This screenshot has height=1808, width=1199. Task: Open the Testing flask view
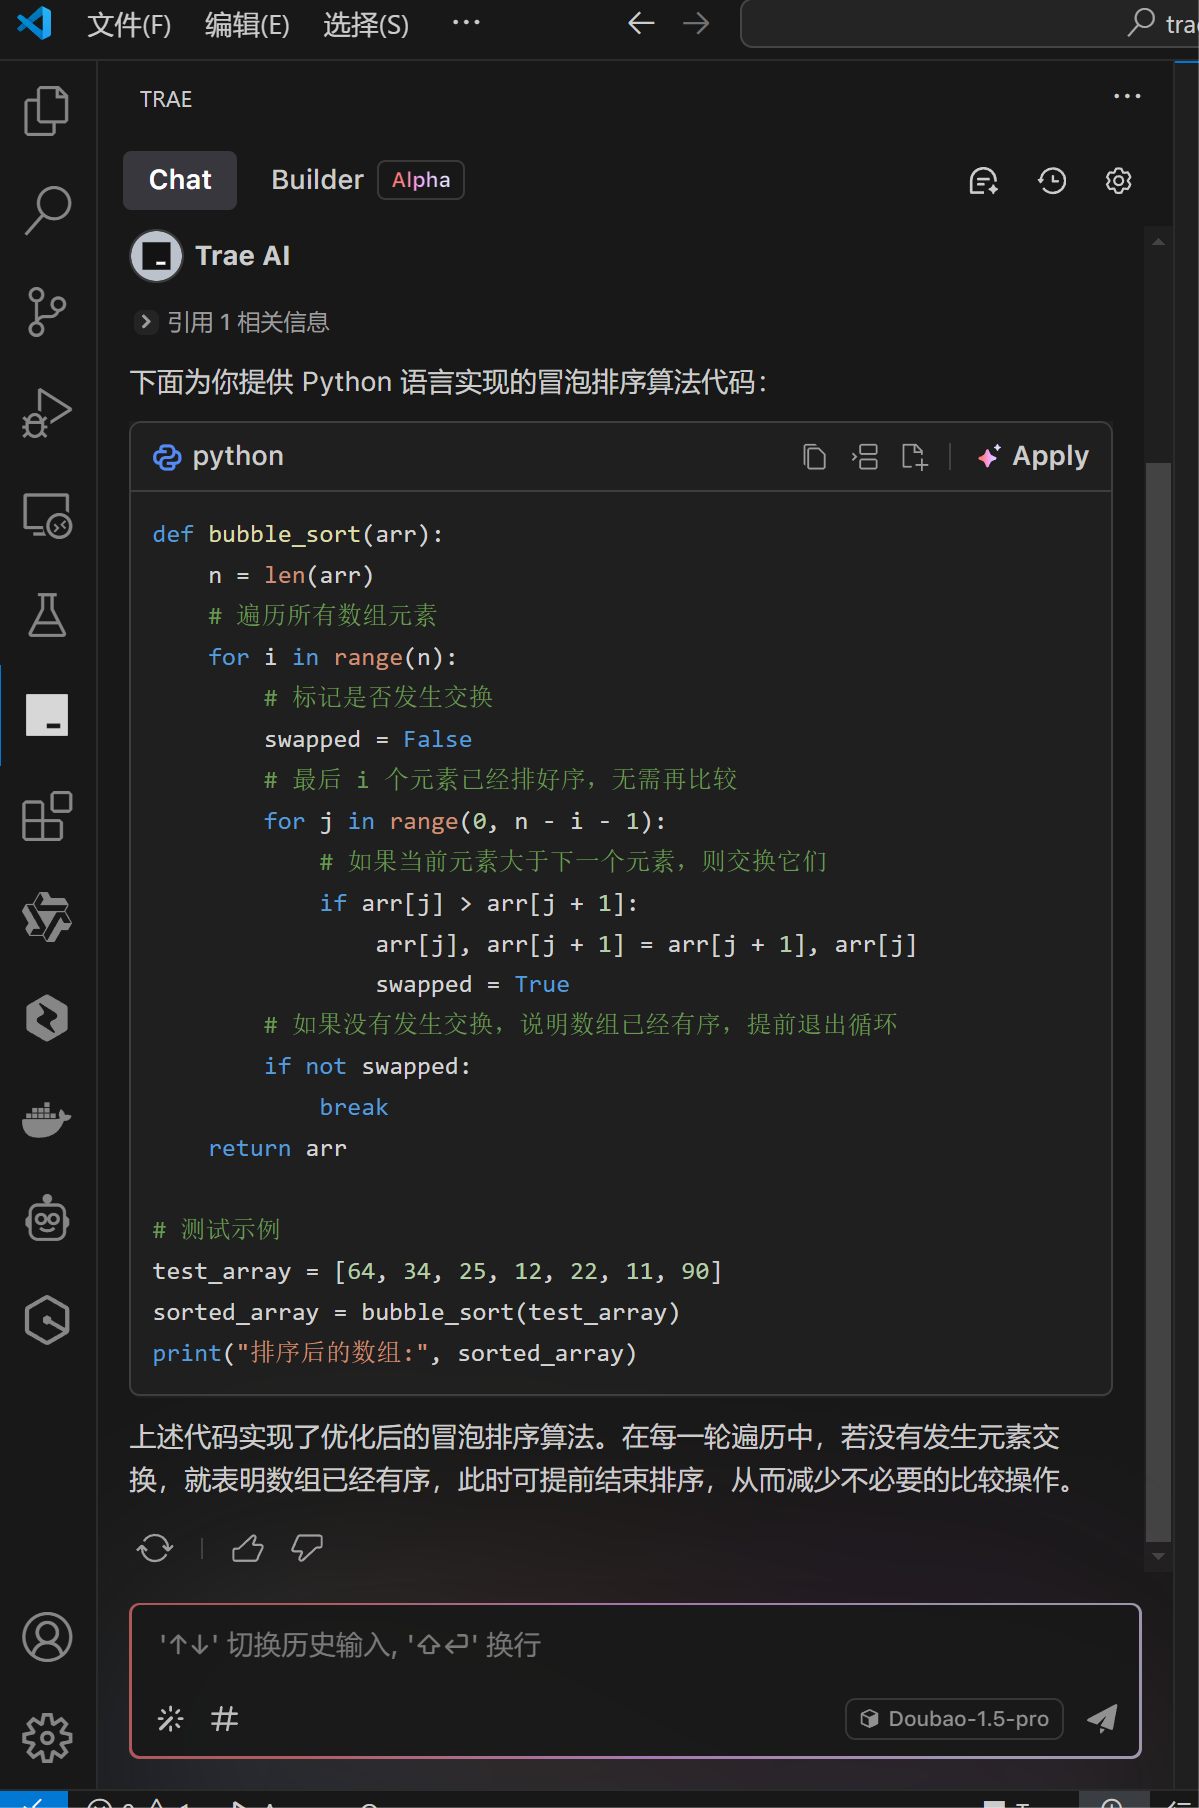click(x=47, y=615)
